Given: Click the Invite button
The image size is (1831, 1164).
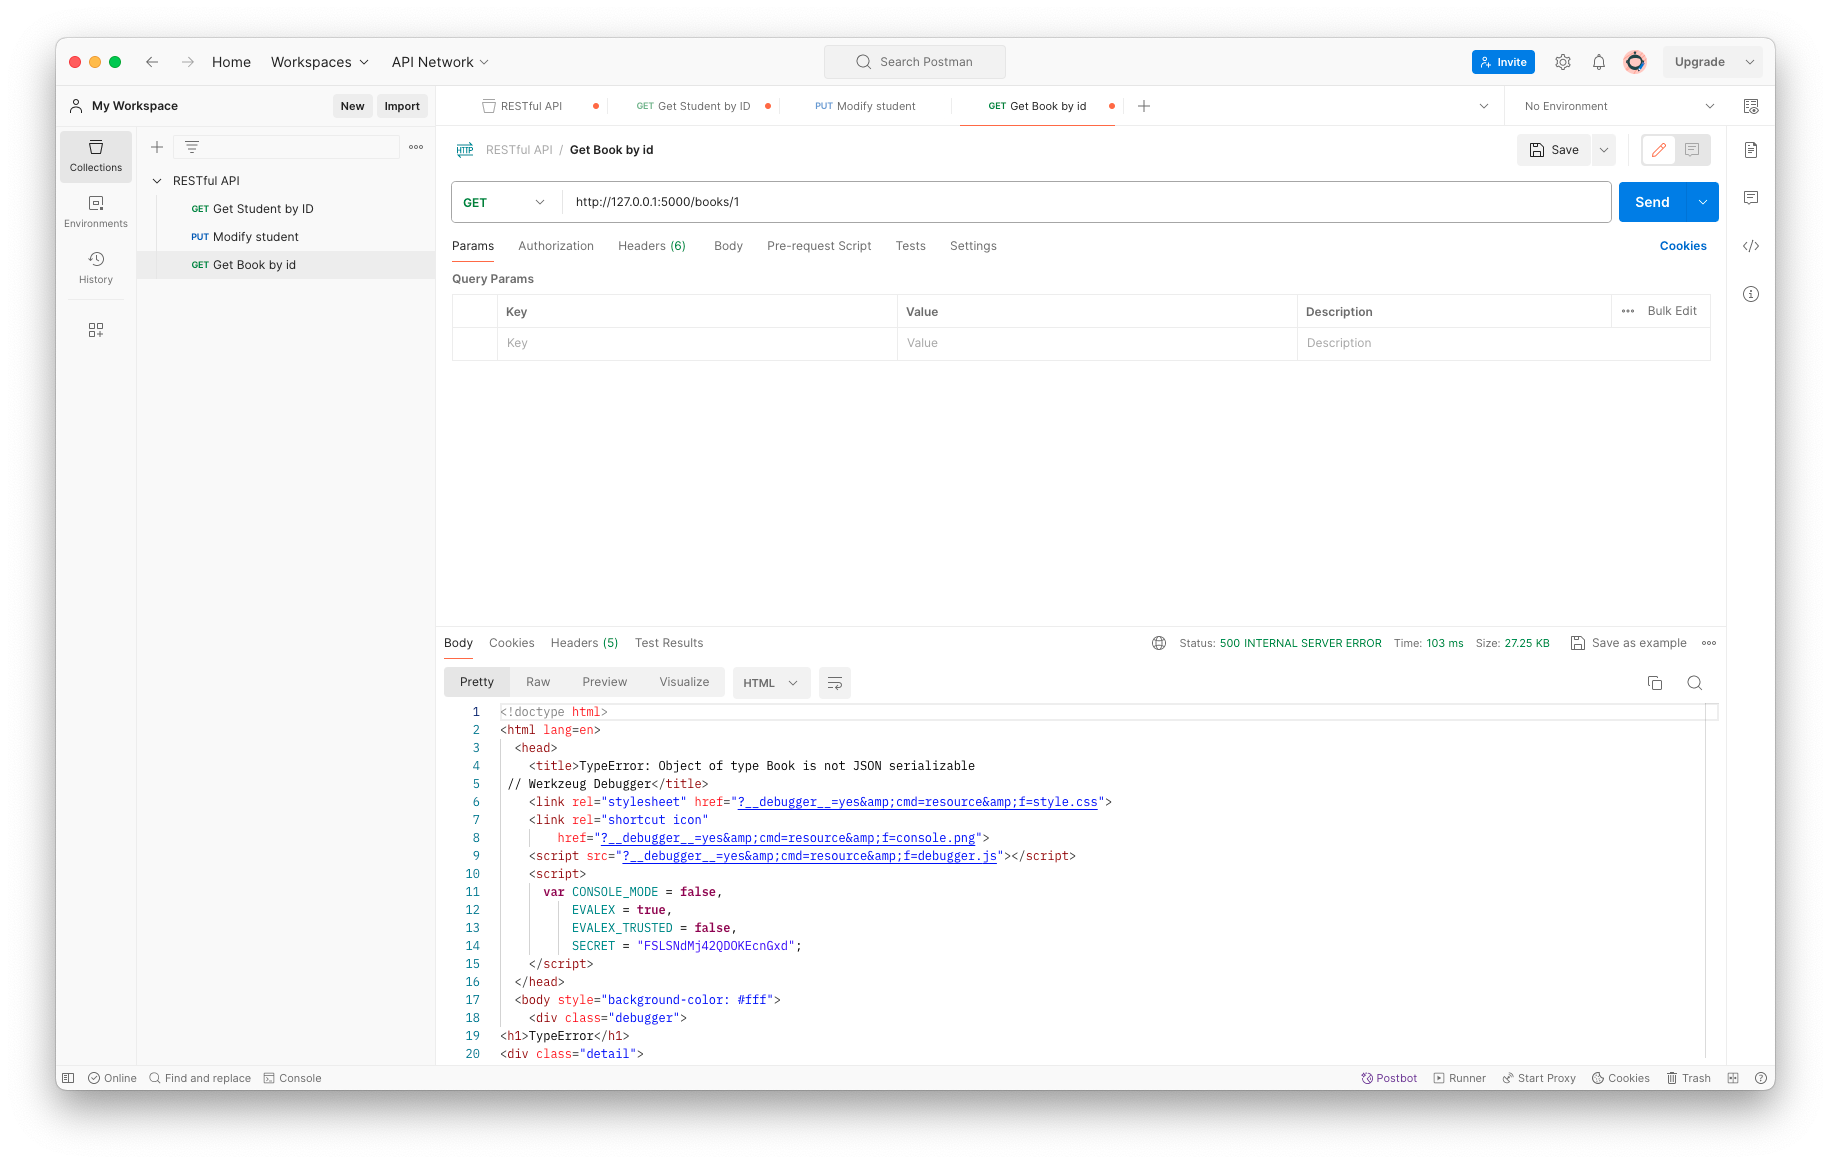Looking at the screenshot, I should point(1503,62).
